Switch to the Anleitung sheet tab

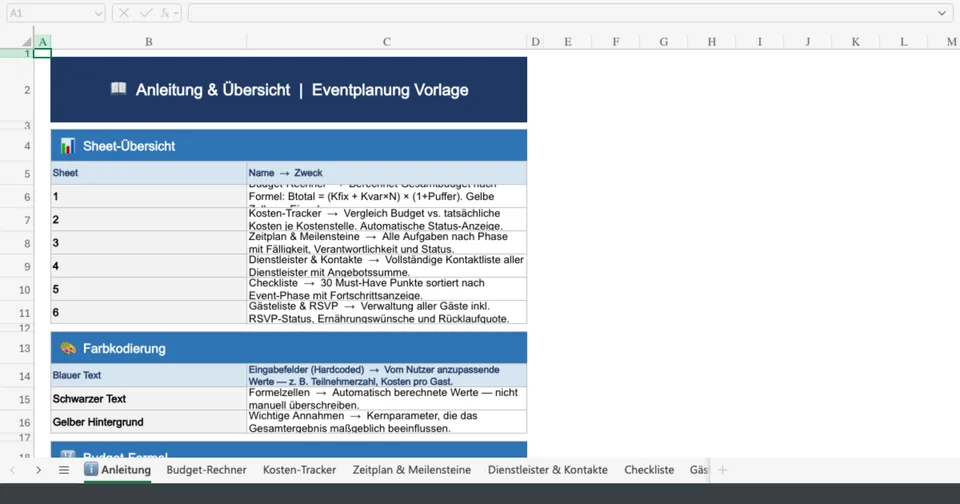pyautogui.click(x=118, y=470)
